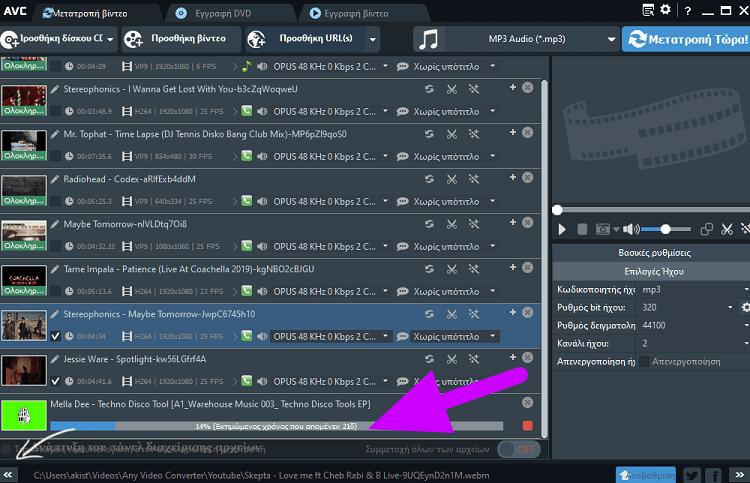
Task: Remove Jessie Ware Spotlight from list
Action: 528,357
